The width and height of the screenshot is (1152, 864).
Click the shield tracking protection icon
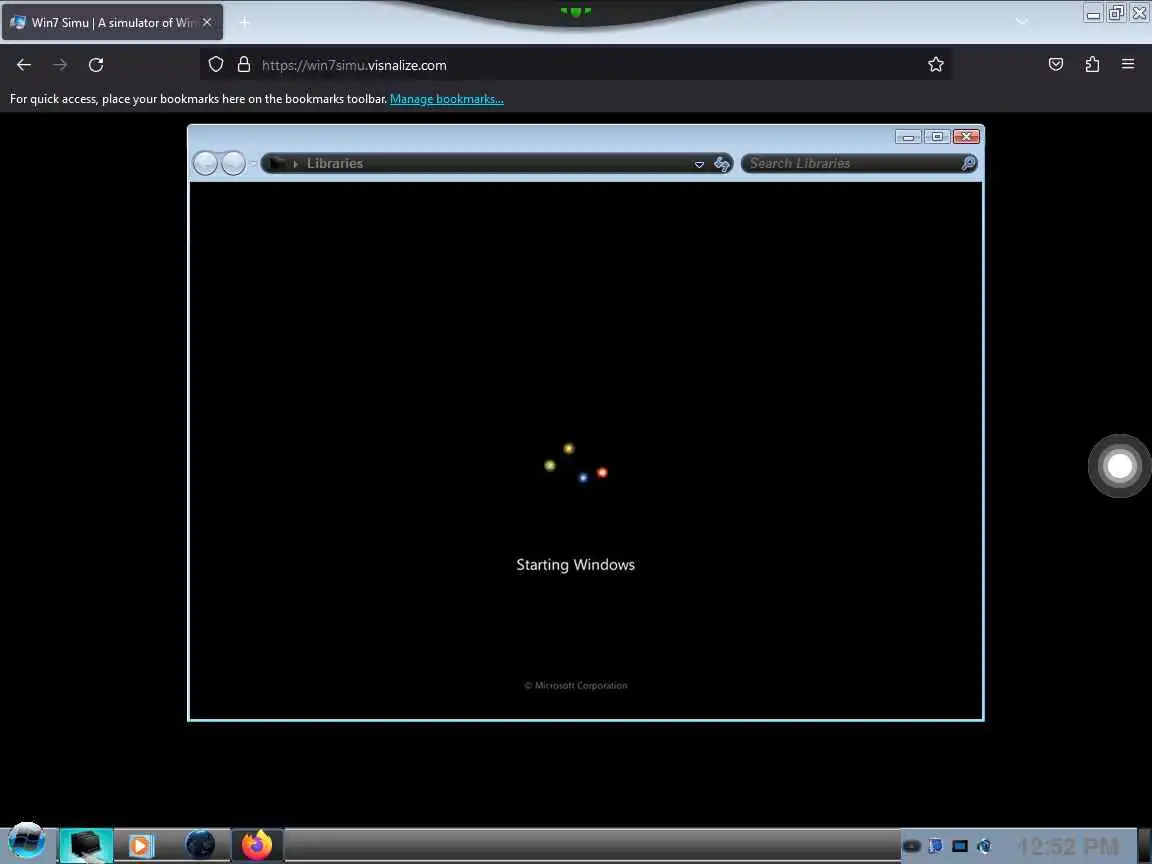(215, 65)
